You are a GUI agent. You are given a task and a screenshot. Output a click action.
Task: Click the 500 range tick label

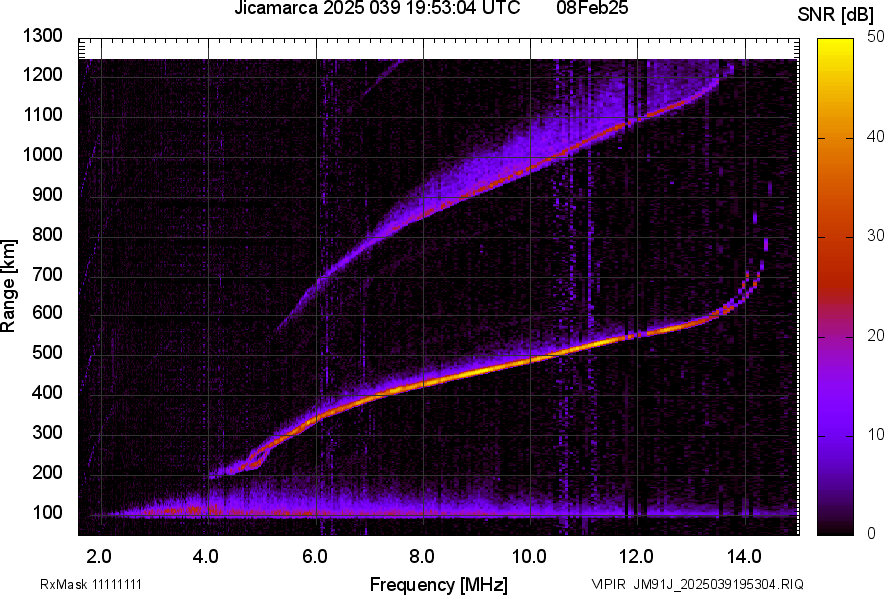[x=47, y=352]
